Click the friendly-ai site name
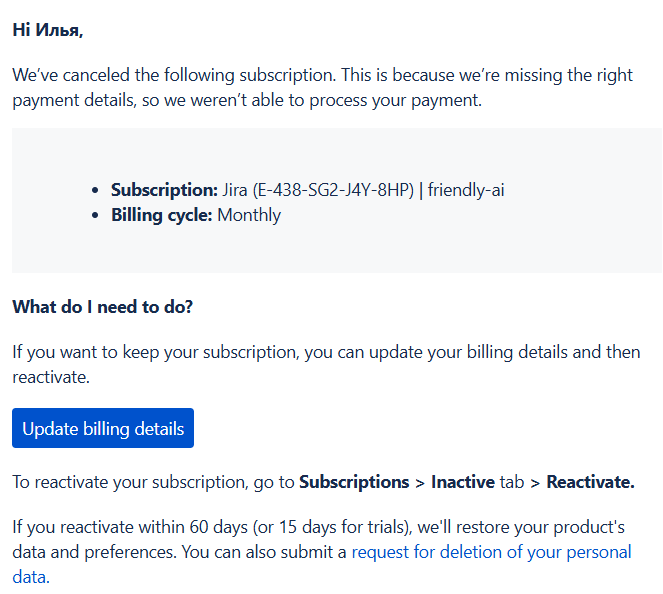663x594 pixels. pyautogui.click(x=466, y=190)
